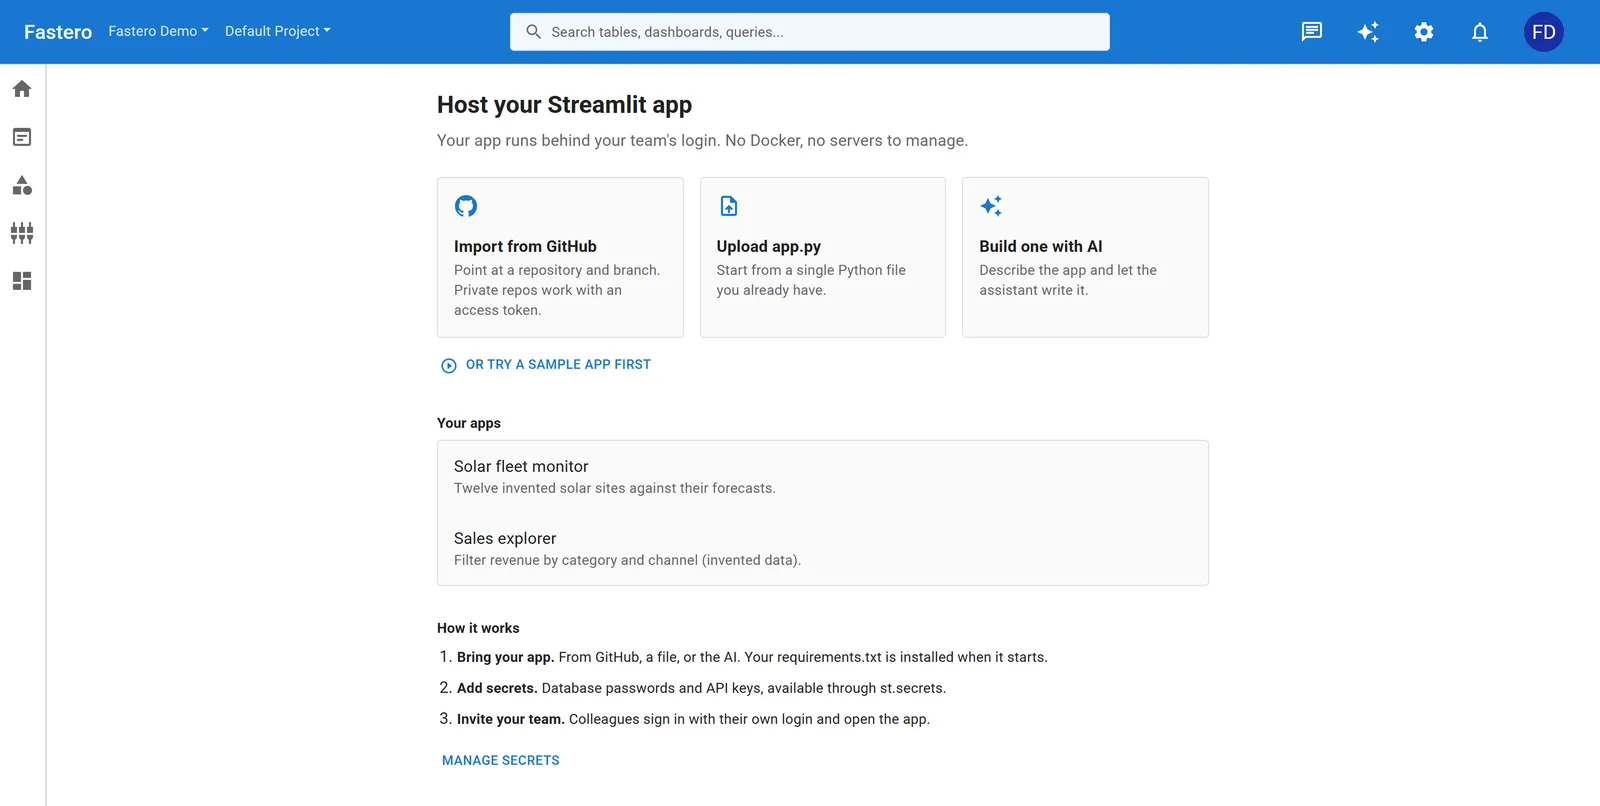Image resolution: width=1600 pixels, height=806 pixels.
Task: Open the pipelines icon in sidebar
Action: (x=22, y=233)
